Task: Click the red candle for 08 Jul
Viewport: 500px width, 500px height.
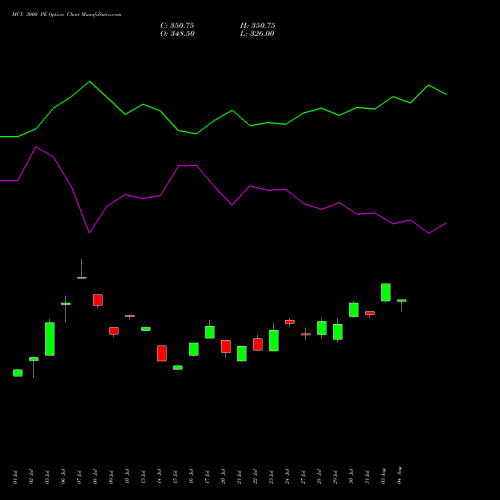Action: click(x=98, y=300)
